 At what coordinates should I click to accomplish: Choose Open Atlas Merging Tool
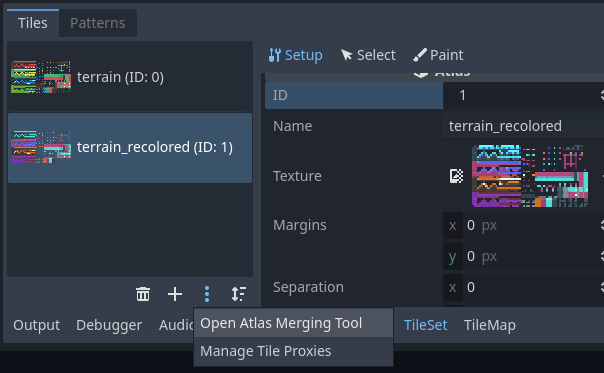[293, 323]
